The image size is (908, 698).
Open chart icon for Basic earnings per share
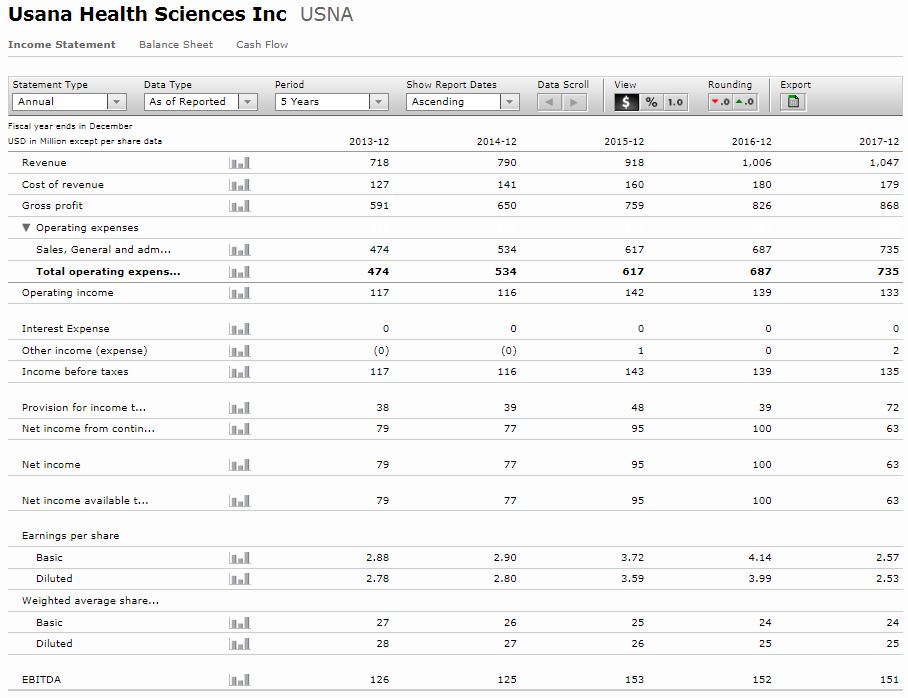240,558
